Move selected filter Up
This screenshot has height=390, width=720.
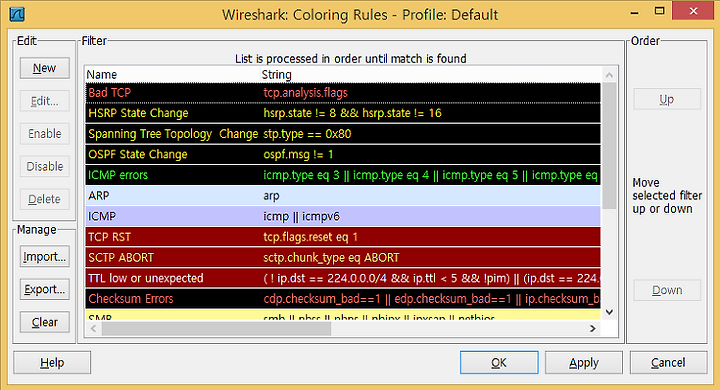point(667,99)
